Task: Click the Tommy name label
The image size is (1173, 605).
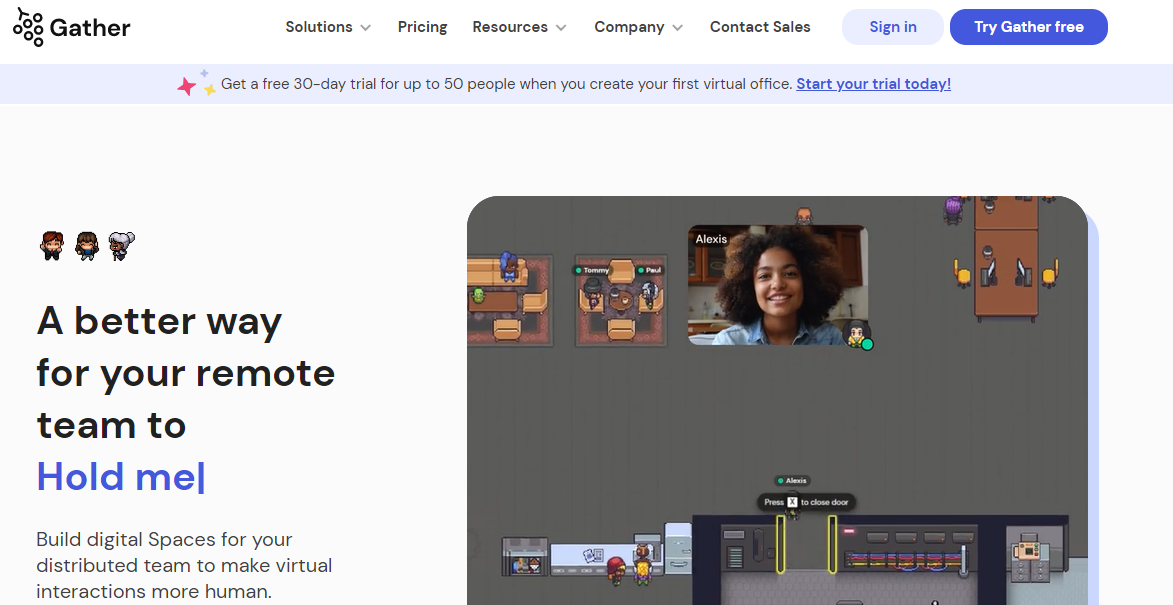Action: 592,270
